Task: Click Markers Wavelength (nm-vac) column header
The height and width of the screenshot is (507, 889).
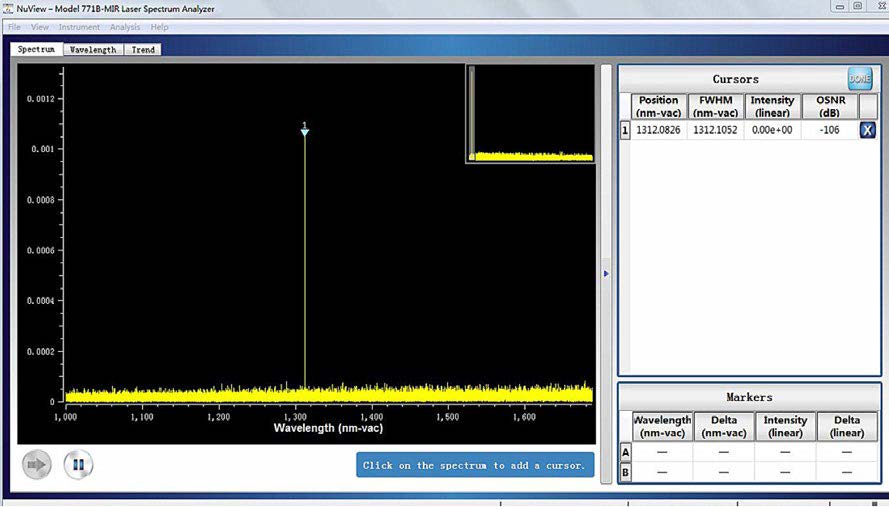Action: [662, 426]
